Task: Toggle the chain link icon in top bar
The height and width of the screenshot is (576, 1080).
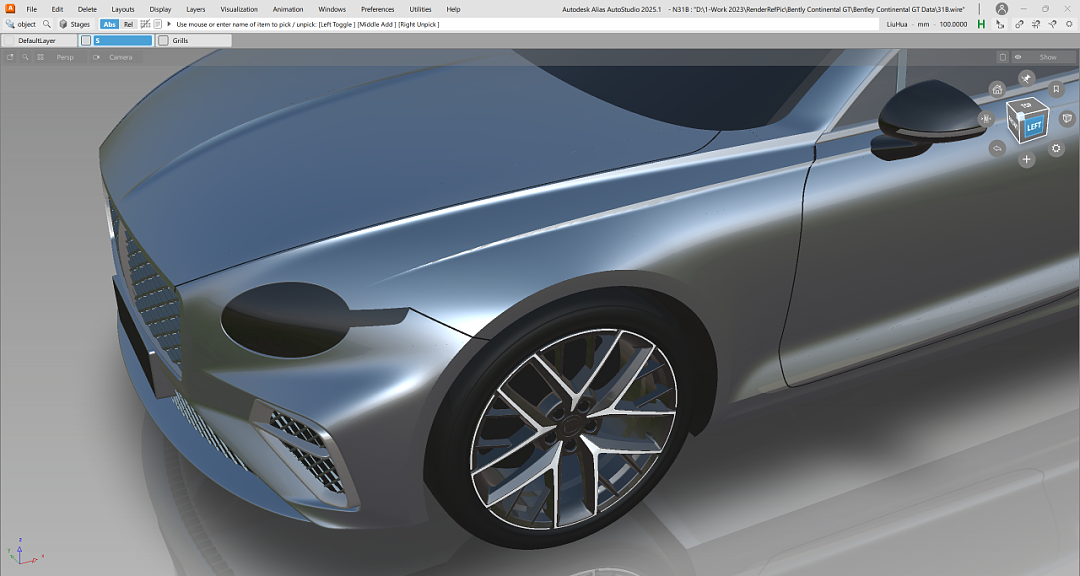Action: [1019, 24]
